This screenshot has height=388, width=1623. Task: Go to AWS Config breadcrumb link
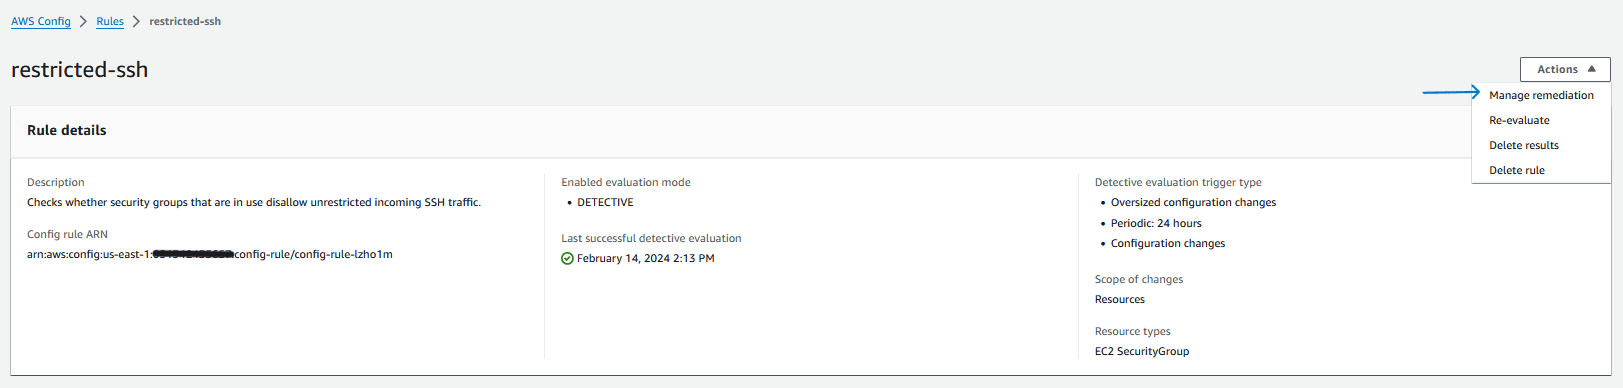tap(41, 21)
